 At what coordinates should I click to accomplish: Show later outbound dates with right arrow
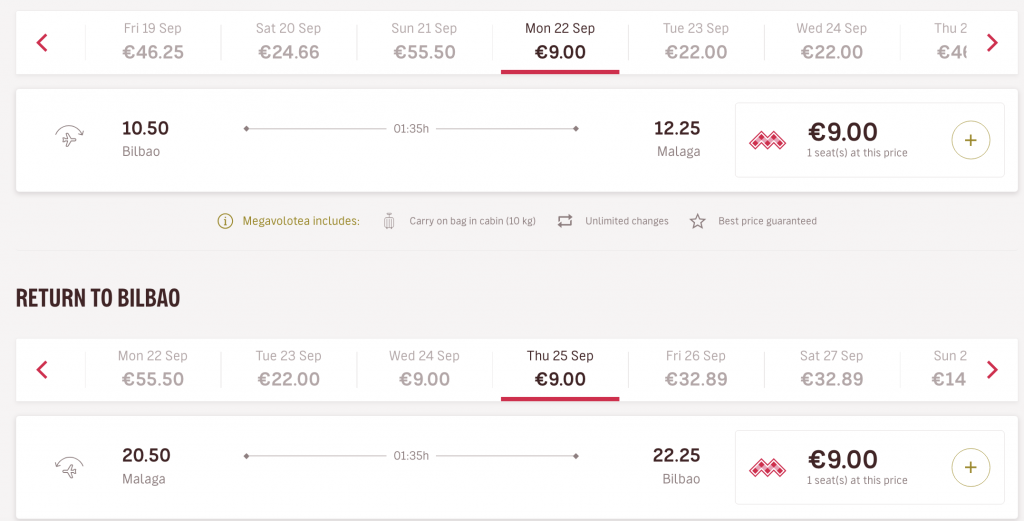[x=992, y=43]
